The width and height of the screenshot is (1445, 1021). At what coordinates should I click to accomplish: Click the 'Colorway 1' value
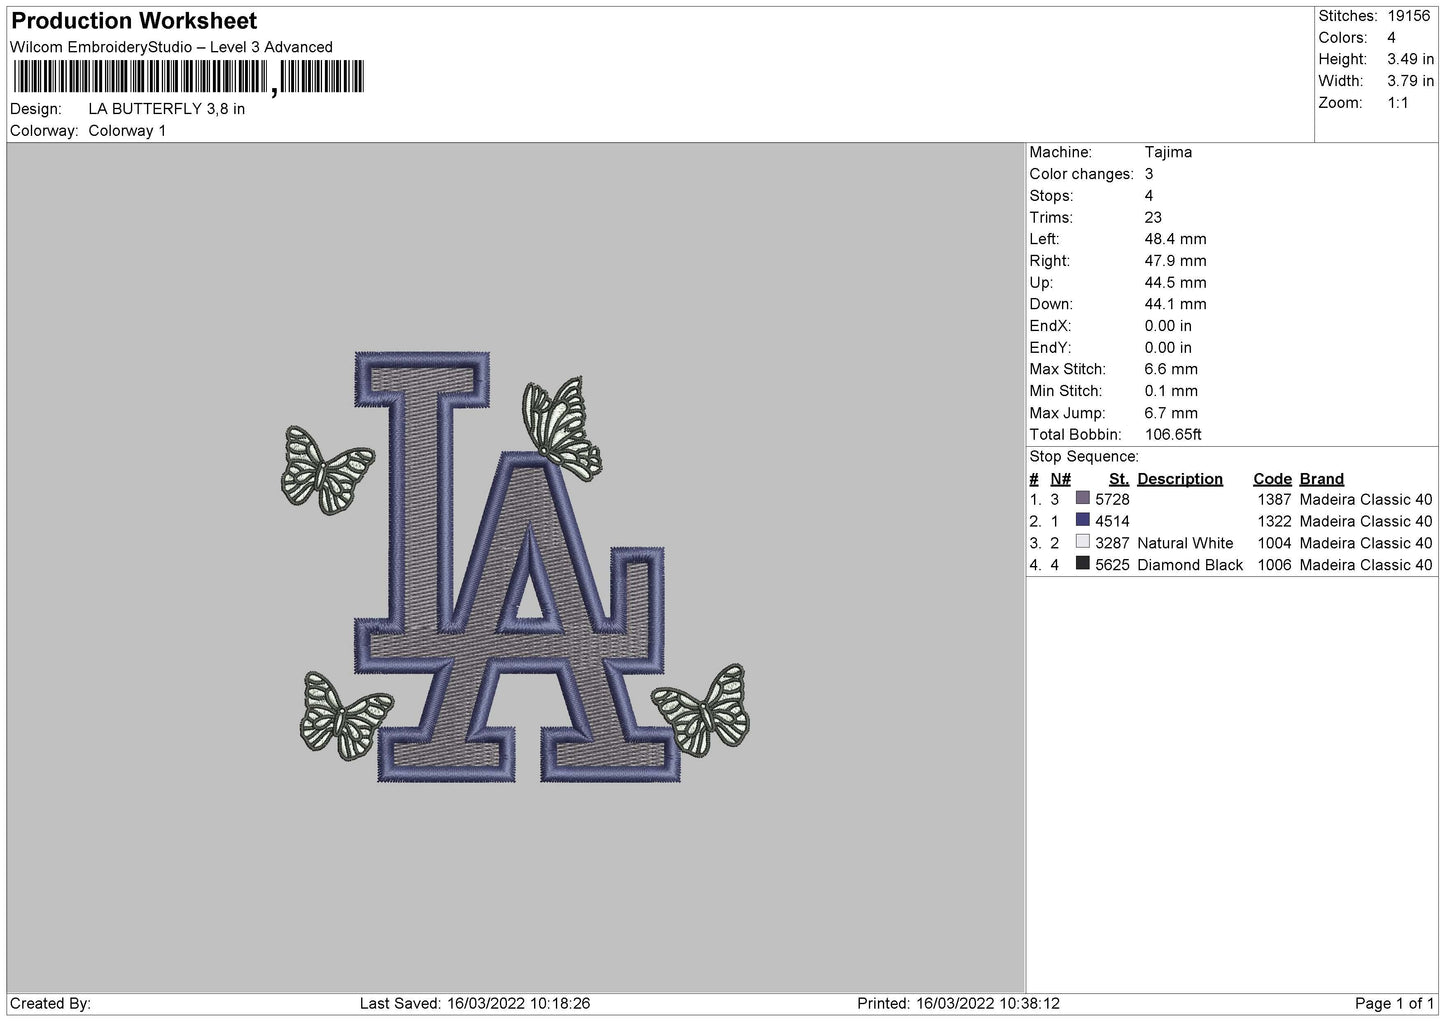pyautogui.click(x=127, y=131)
